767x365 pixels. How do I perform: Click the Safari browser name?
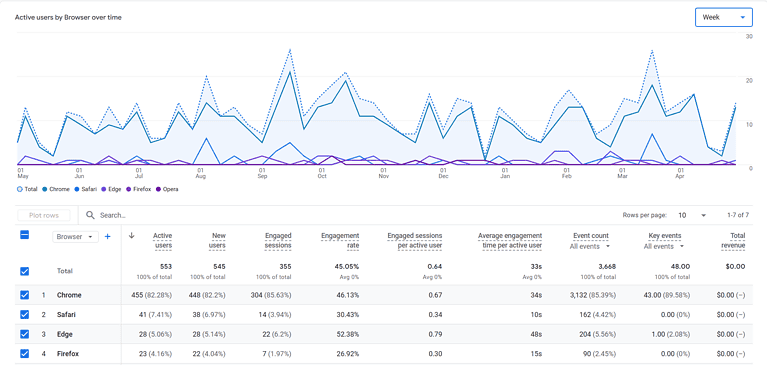[66, 315]
